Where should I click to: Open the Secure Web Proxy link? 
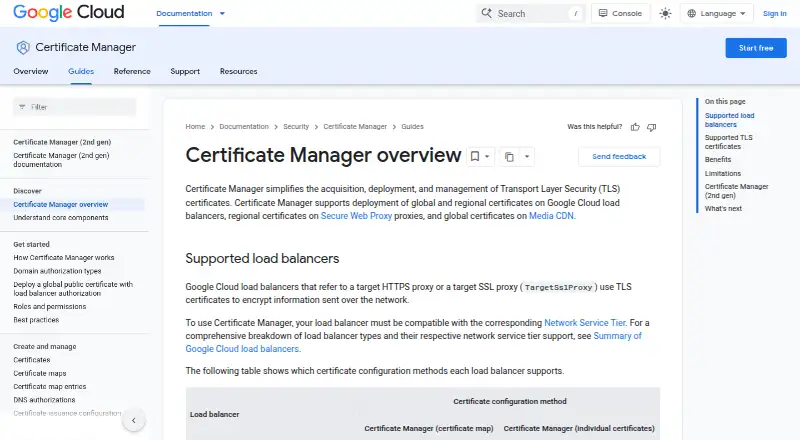tap(356, 216)
